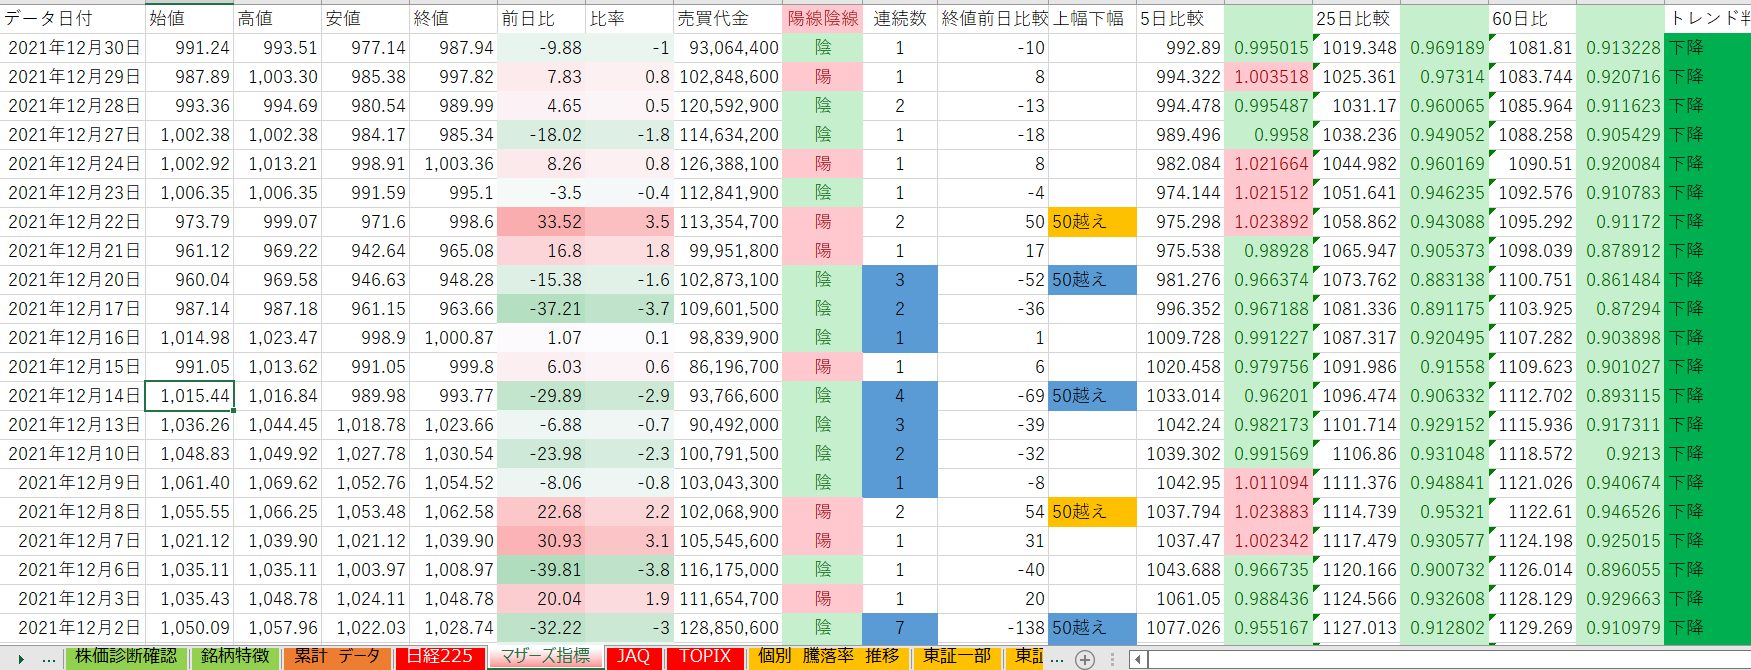Click the horizontal scrollbar left arrow
Image resolution: width=1751 pixels, height=670 pixels.
tap(1137, 659)
